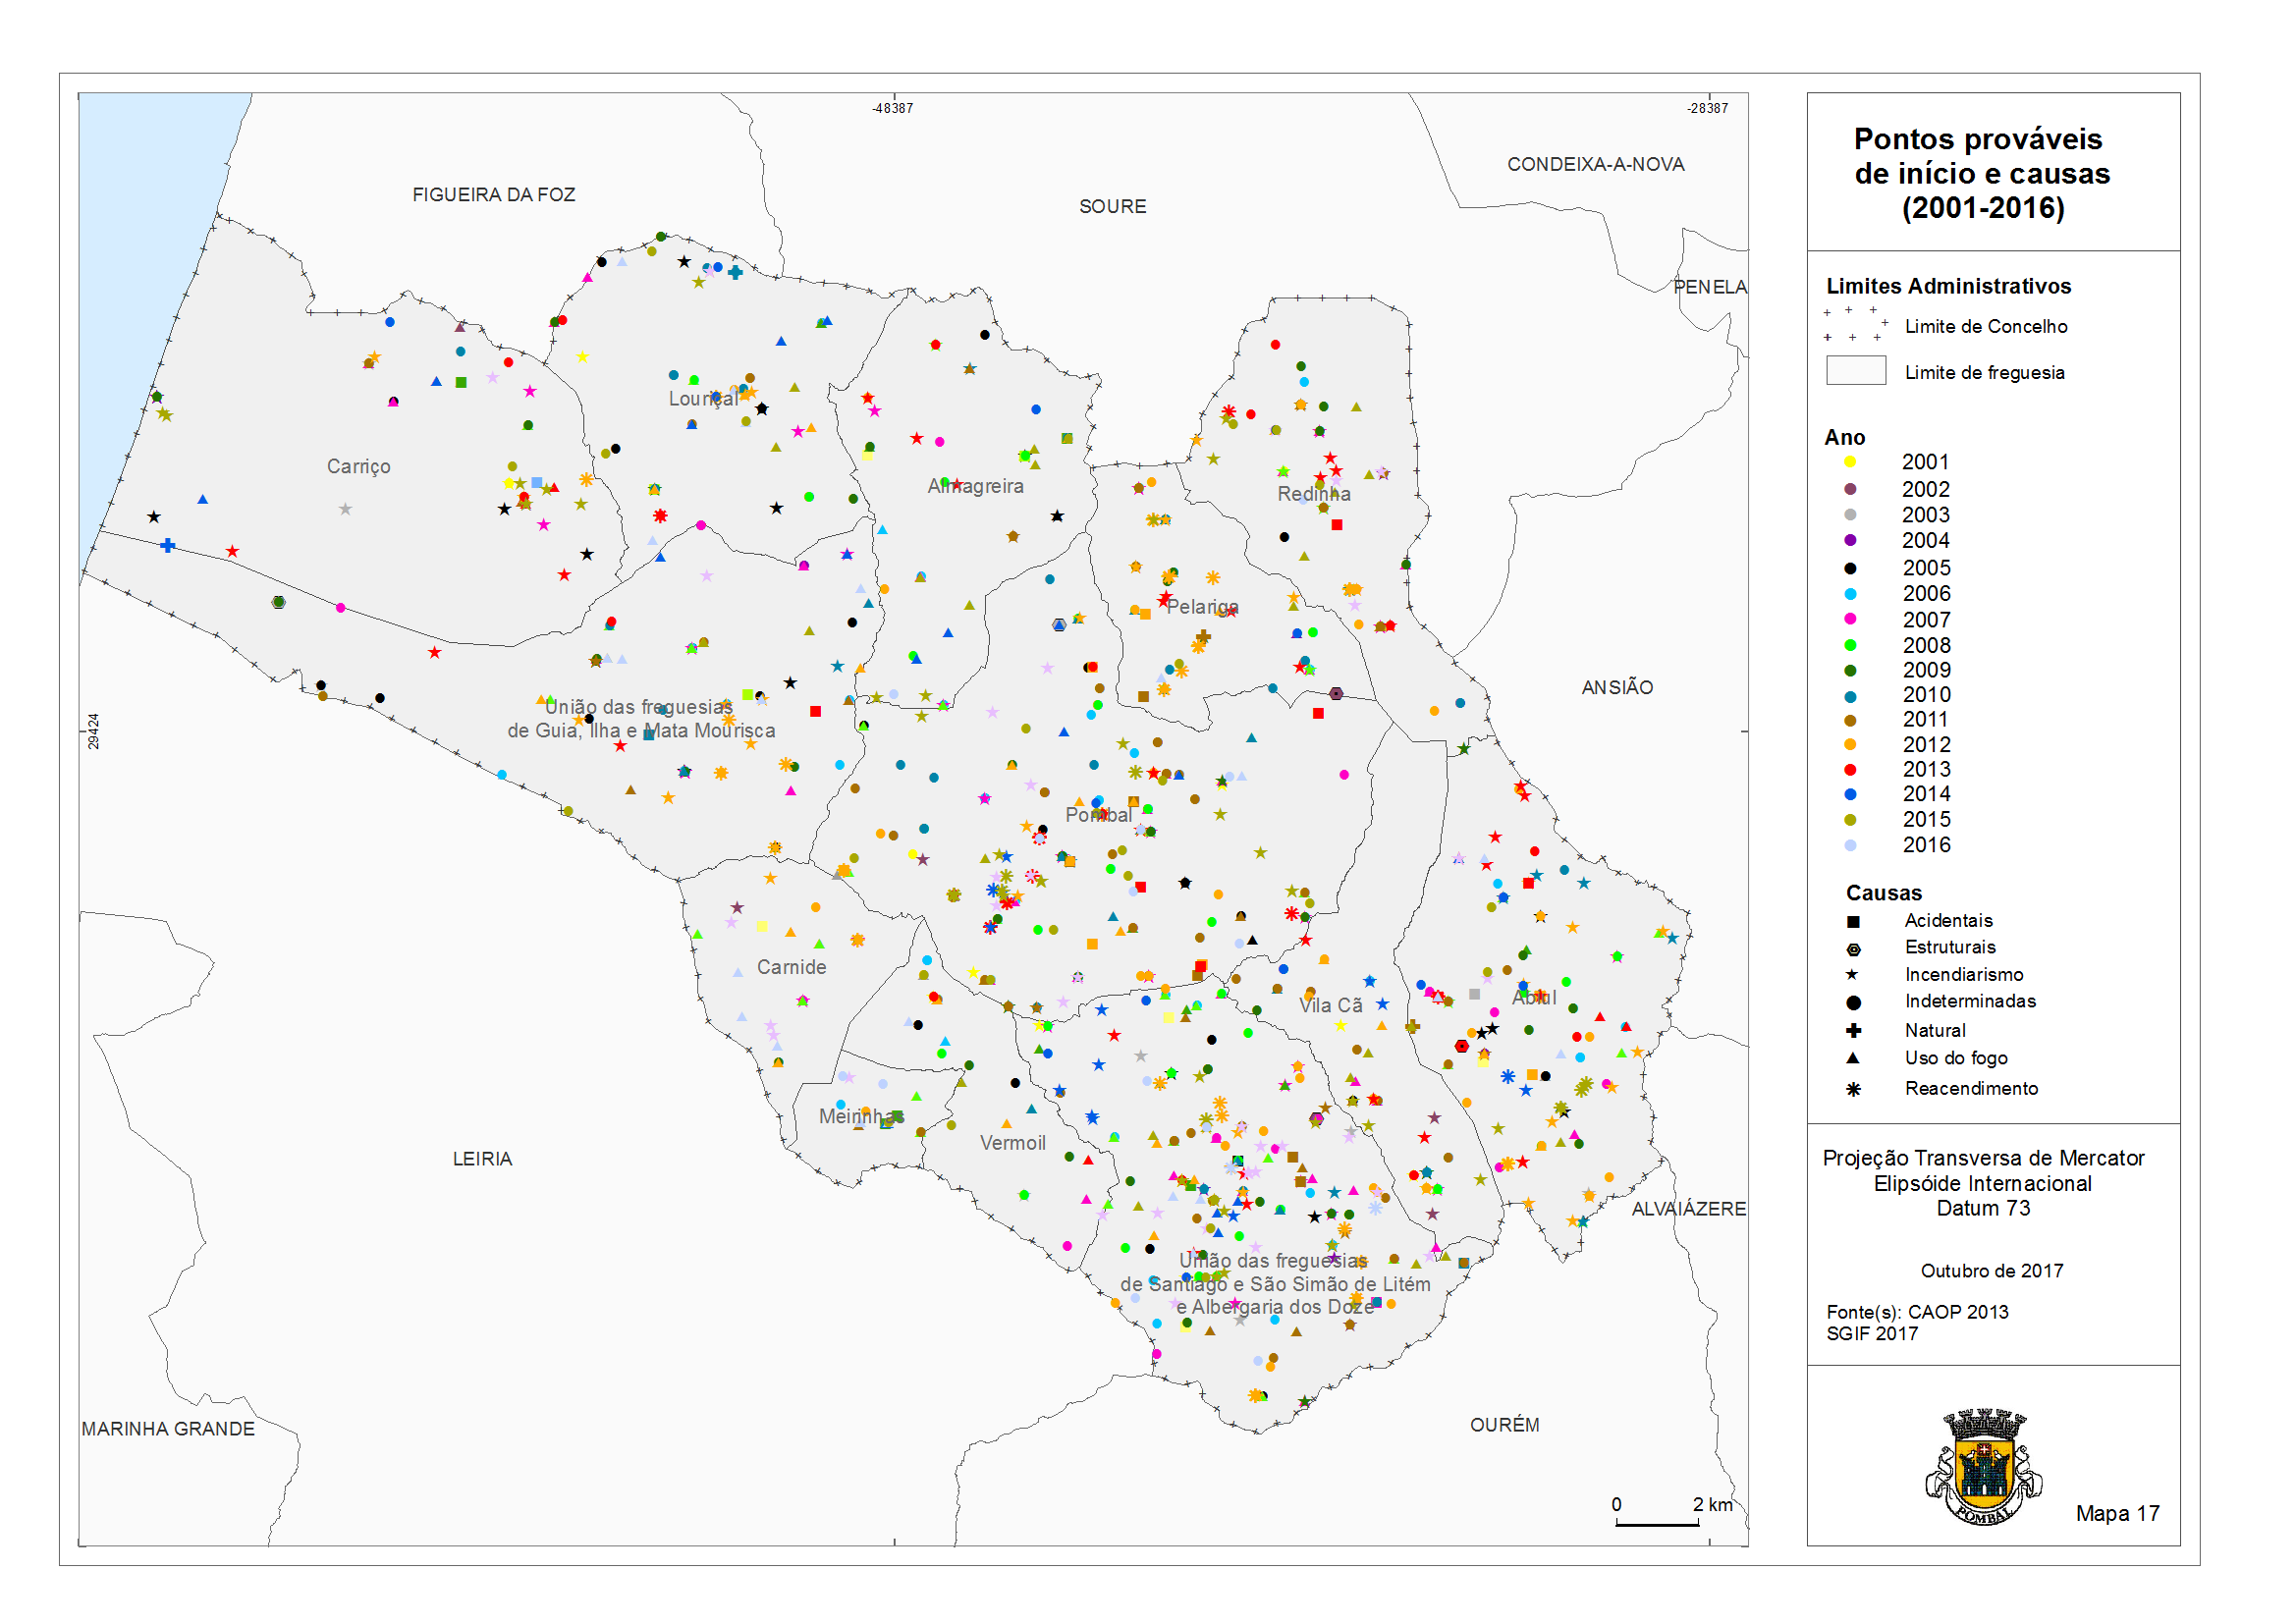Screen dimensions: 2296x1624
Task: Click the Pombal parish label on map
Action: (x=1098, y=815)
